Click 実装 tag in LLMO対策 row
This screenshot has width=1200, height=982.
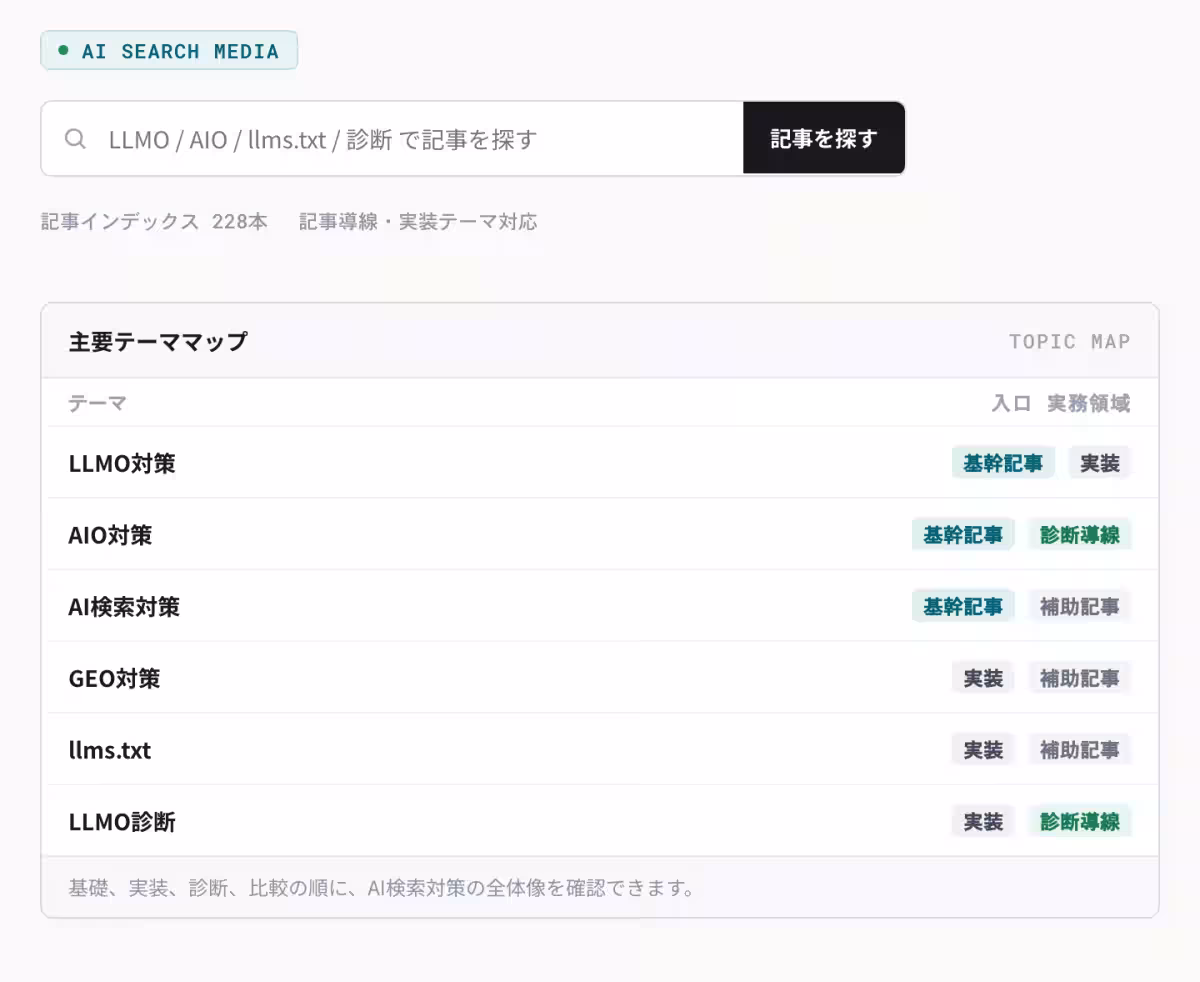1100,463
